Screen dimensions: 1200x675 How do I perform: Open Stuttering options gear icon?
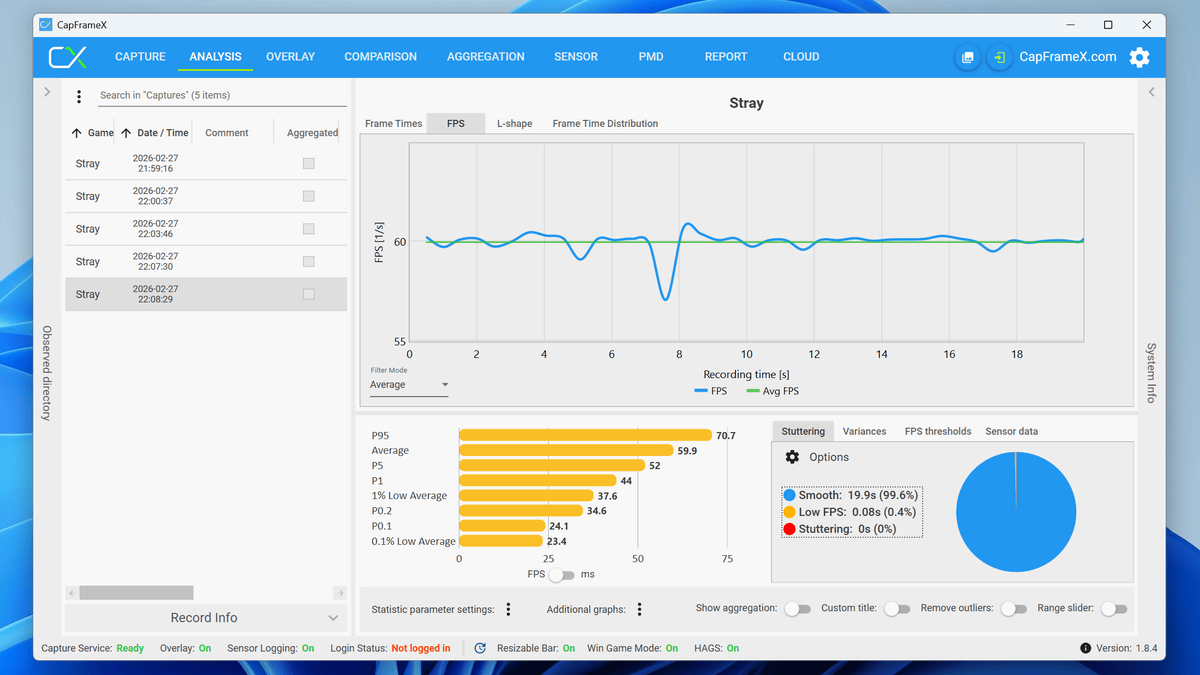pyautogui.click(x=792, y=457)
